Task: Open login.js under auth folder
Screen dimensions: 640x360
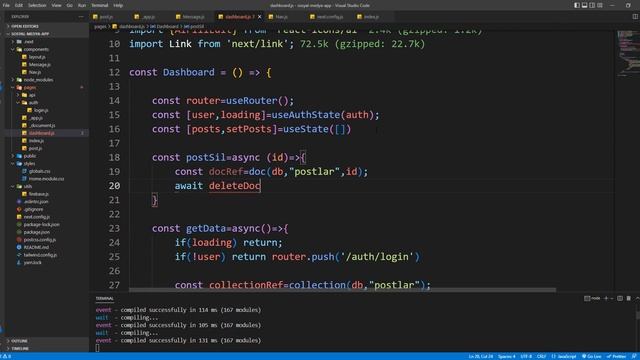Action: click(x=41, y=110)
